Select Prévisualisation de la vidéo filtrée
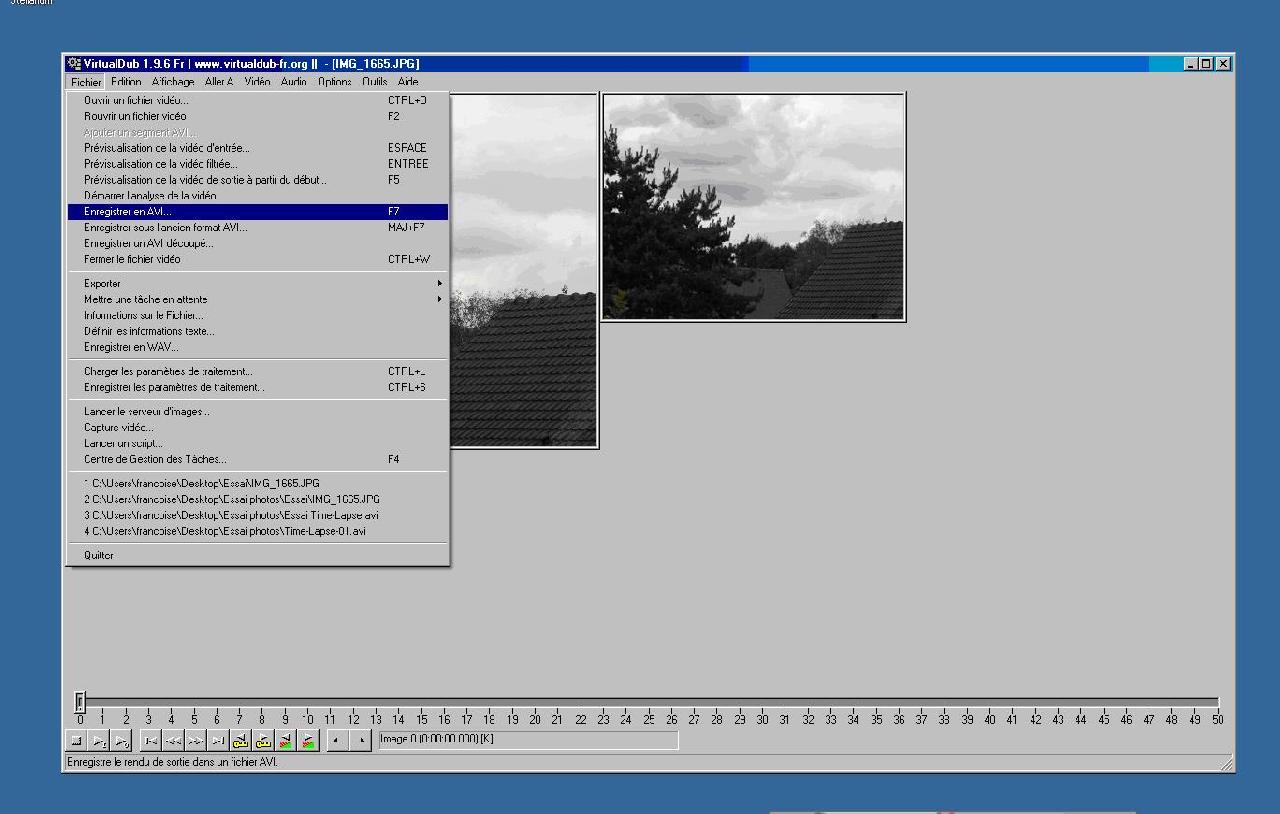1280x814 pixels. coord(258,164)
